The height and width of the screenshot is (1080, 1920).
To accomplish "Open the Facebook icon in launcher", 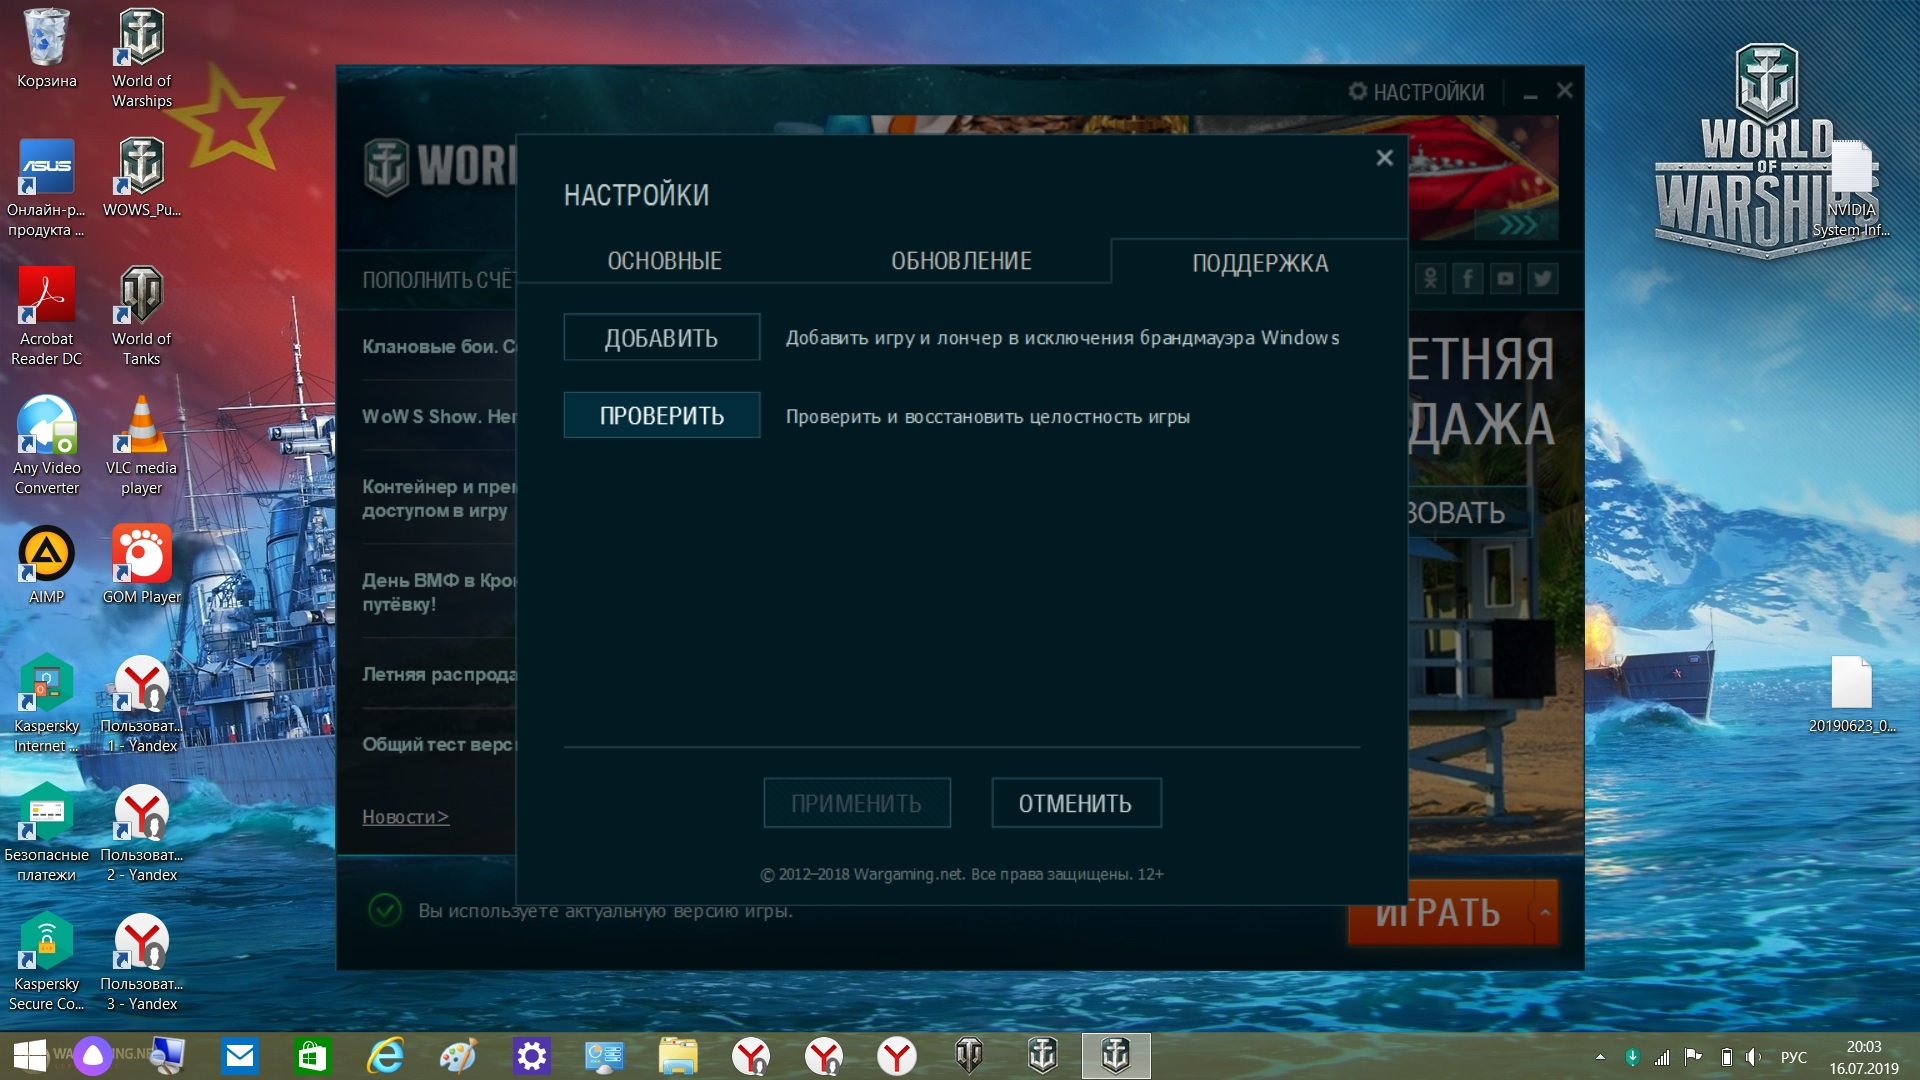I will (x=1468, y=278).
